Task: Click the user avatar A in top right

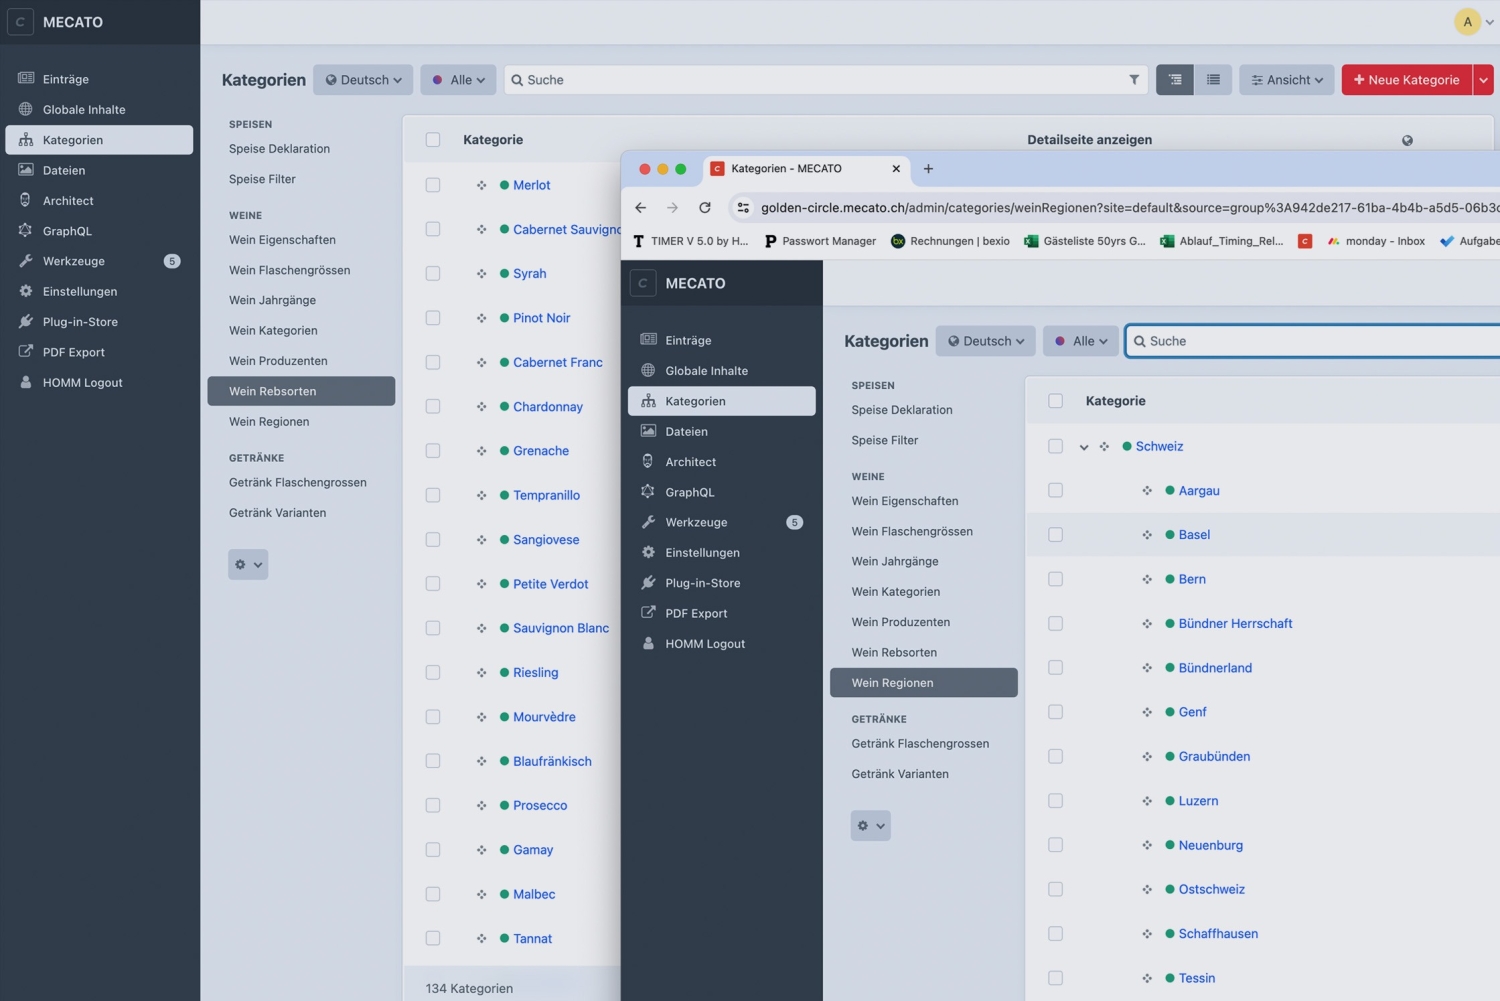Action: coord(1467,22)
